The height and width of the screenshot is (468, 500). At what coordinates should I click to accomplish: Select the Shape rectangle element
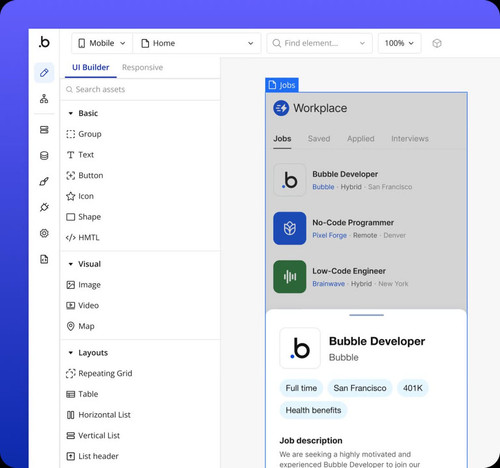click(70, 217)
